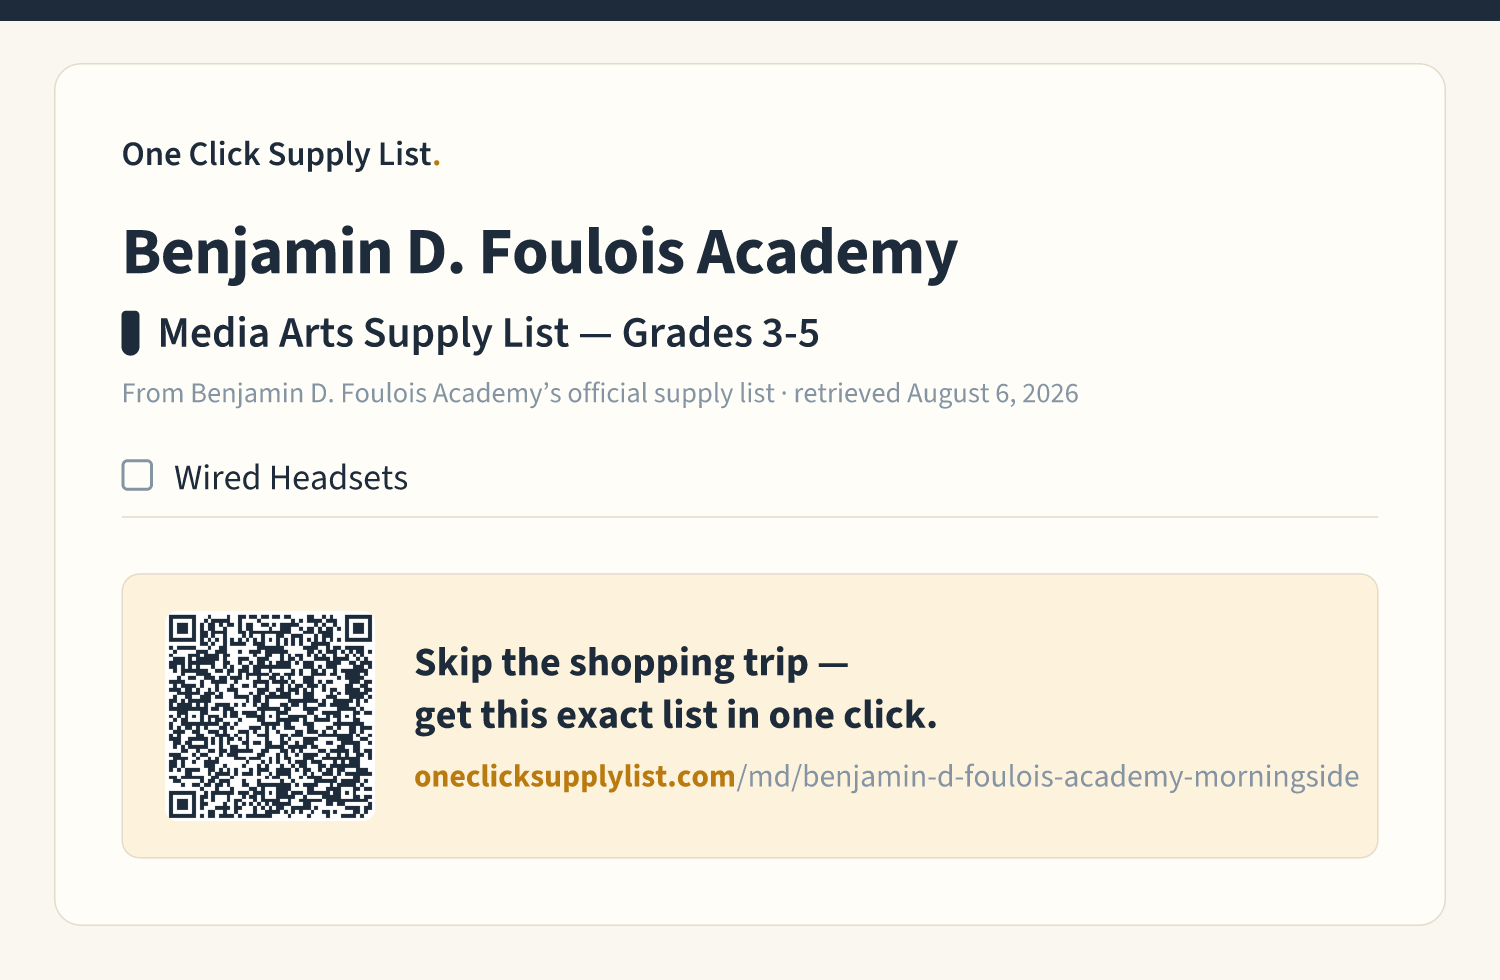Click the official supply list source note
The height and width of the screenshot is (980, 1500).
448,393
